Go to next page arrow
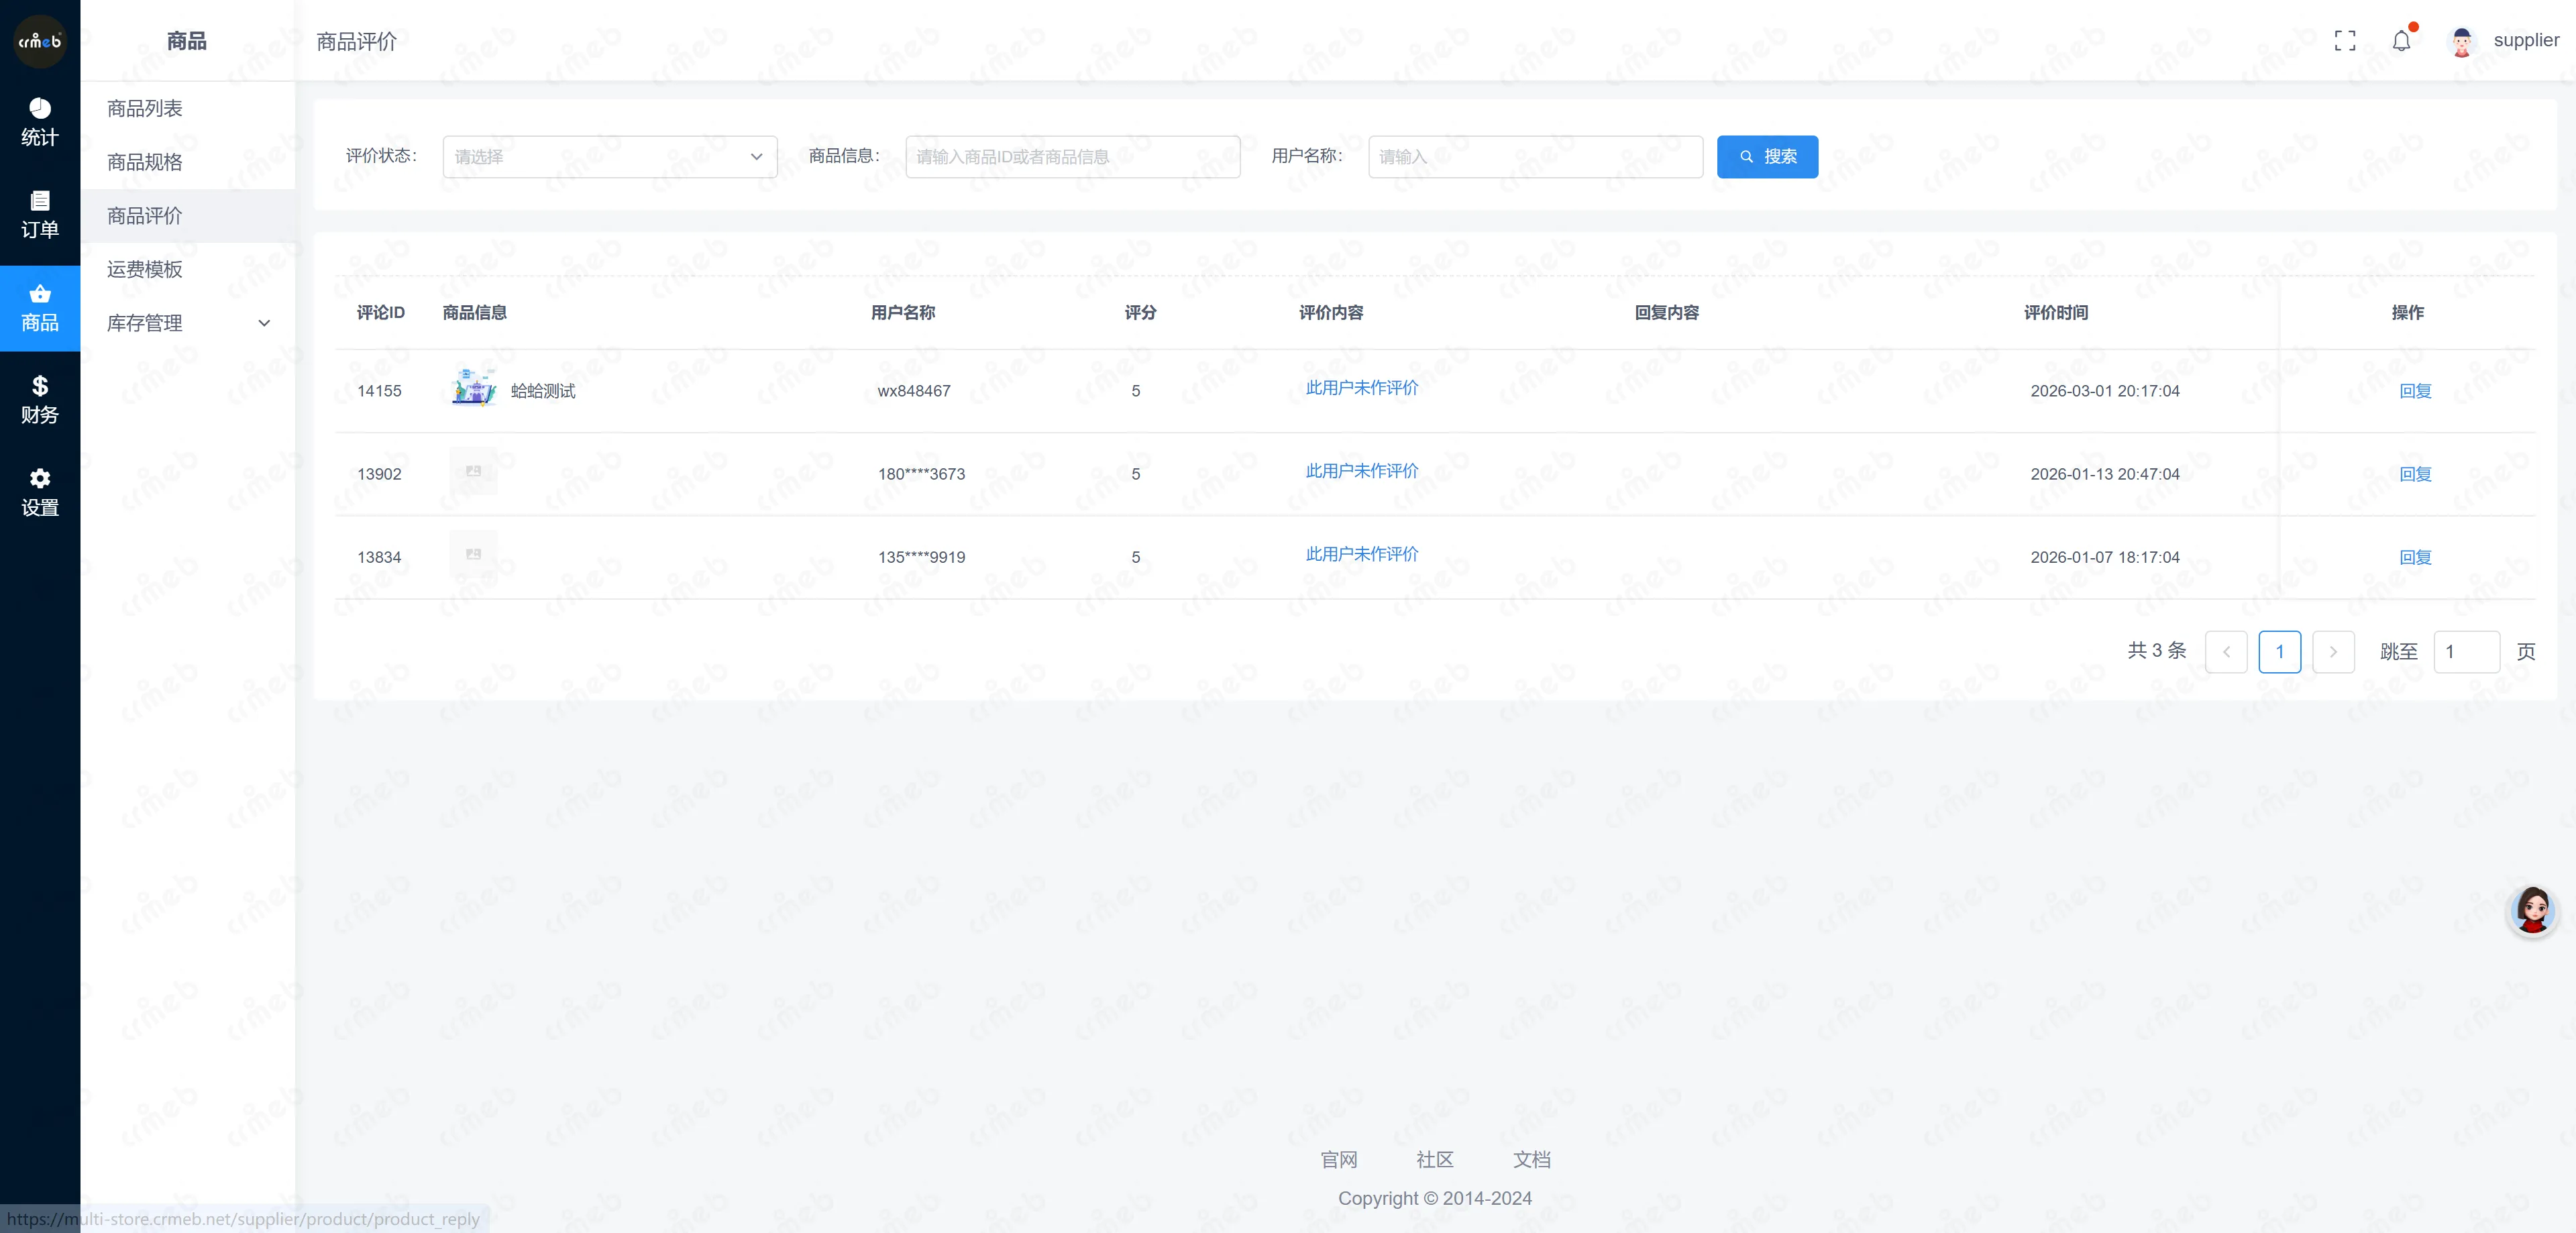This screenshot has height=1233, width=2576. point(2333,652)
